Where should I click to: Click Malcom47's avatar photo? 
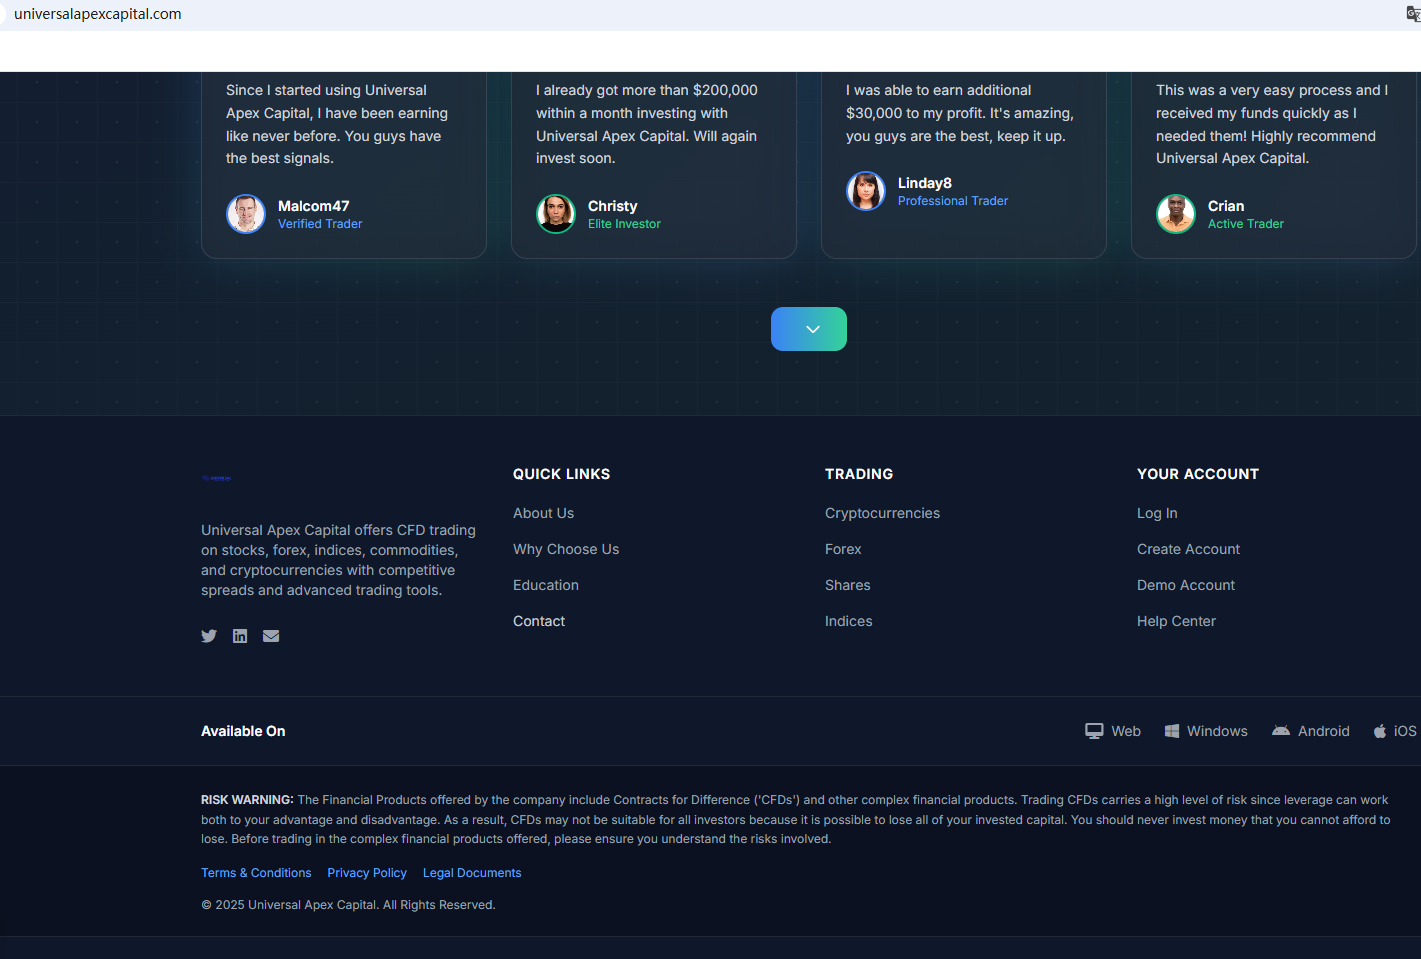tap(246, 214)
